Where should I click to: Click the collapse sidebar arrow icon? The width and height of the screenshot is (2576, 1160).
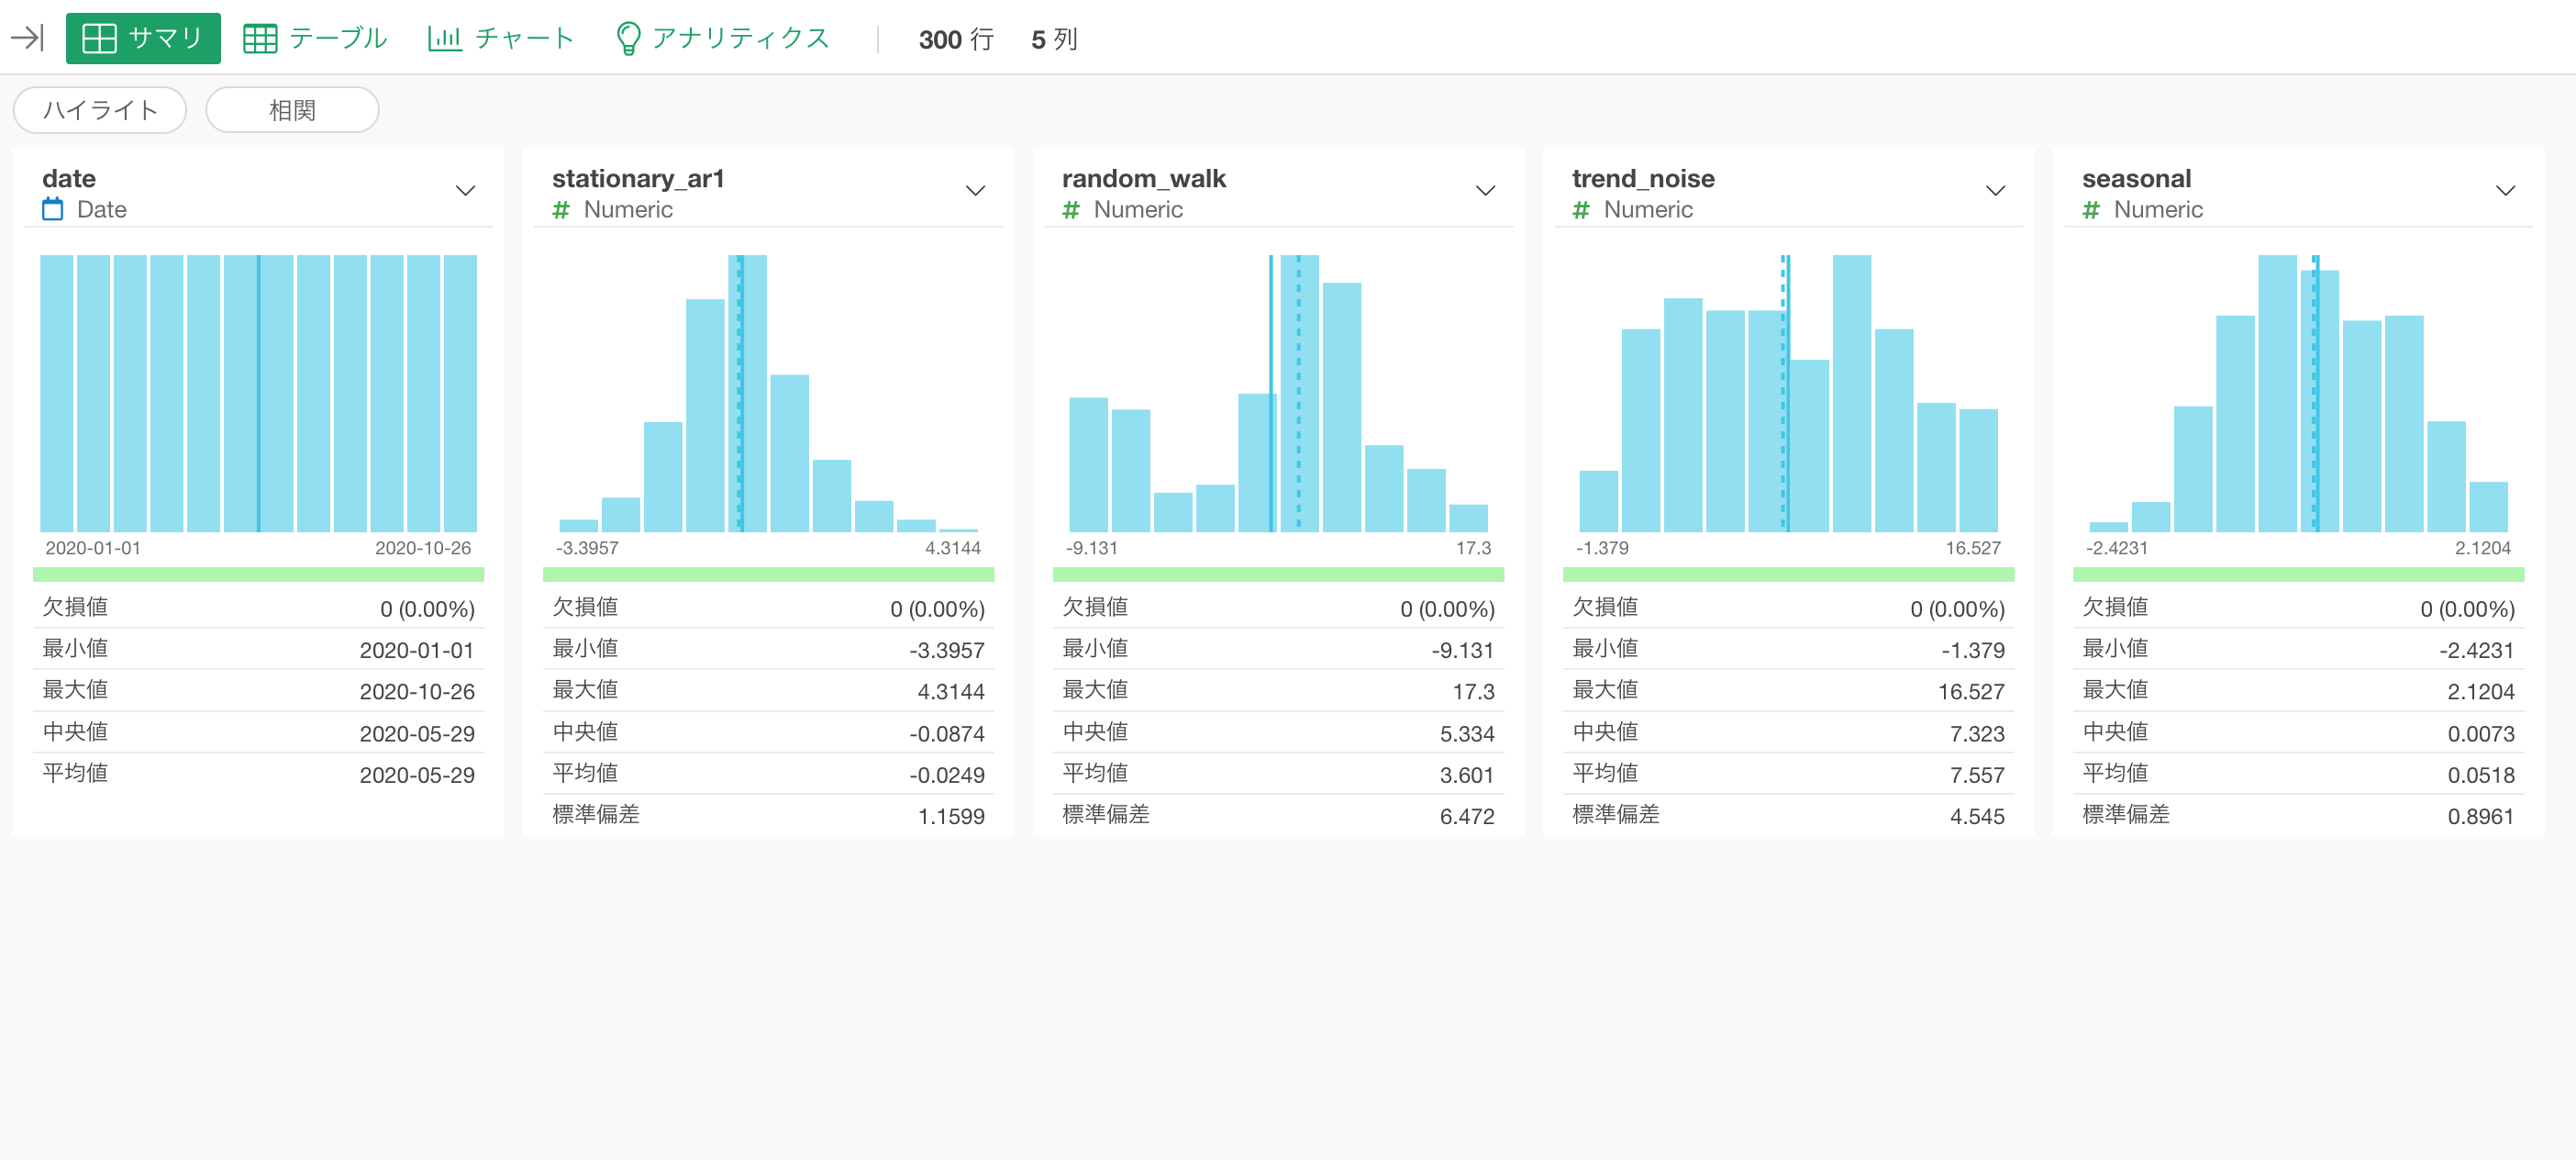[x=27, y=38]
